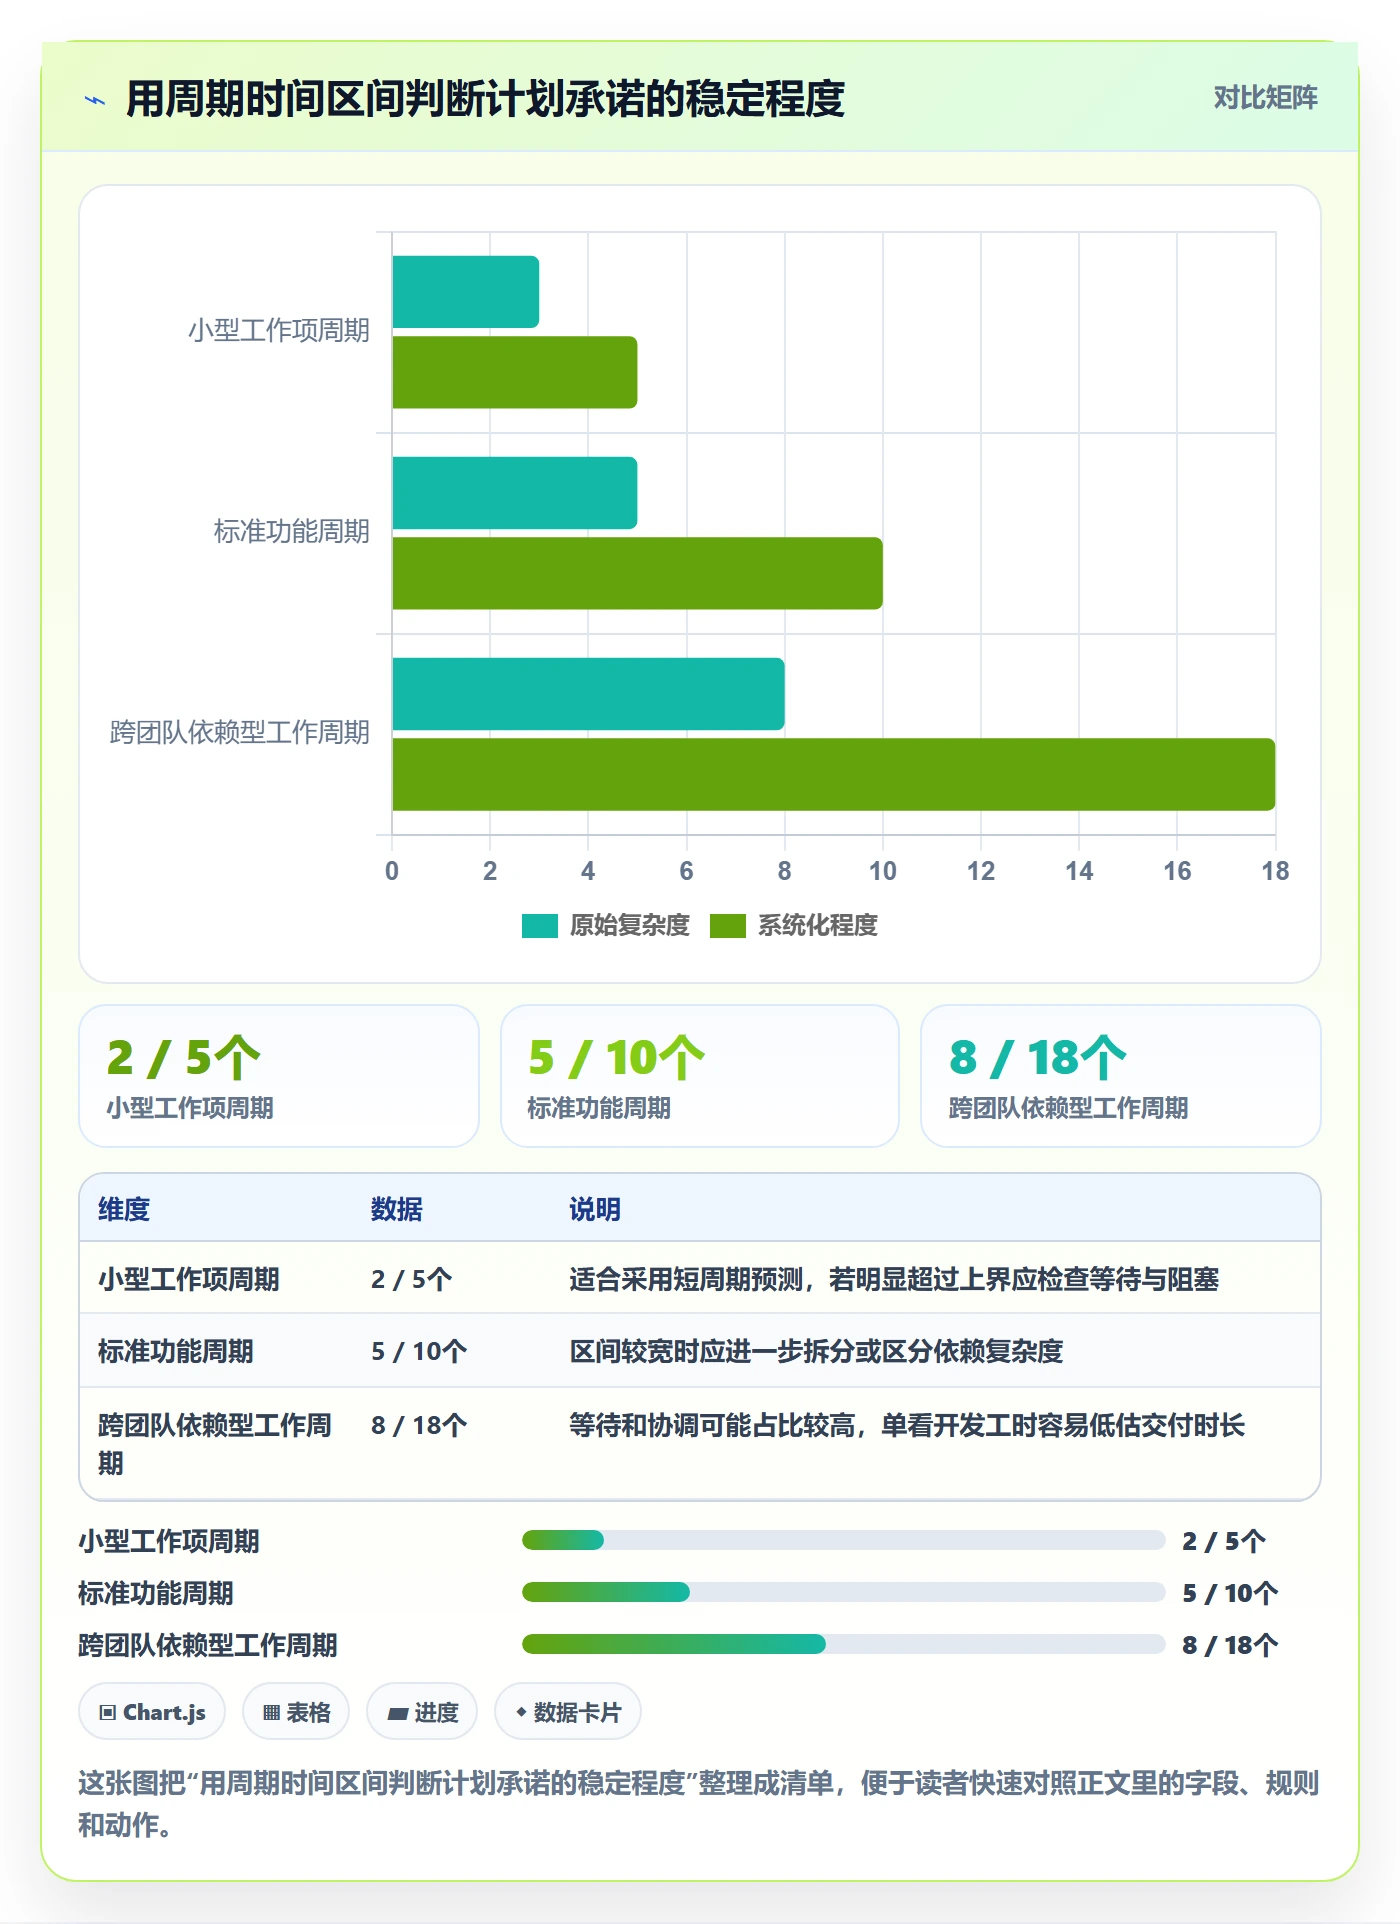1400x1924 pixels.
Task: Click the 小型工作项周期 progress bar
Action: (x=843, y=1540)
